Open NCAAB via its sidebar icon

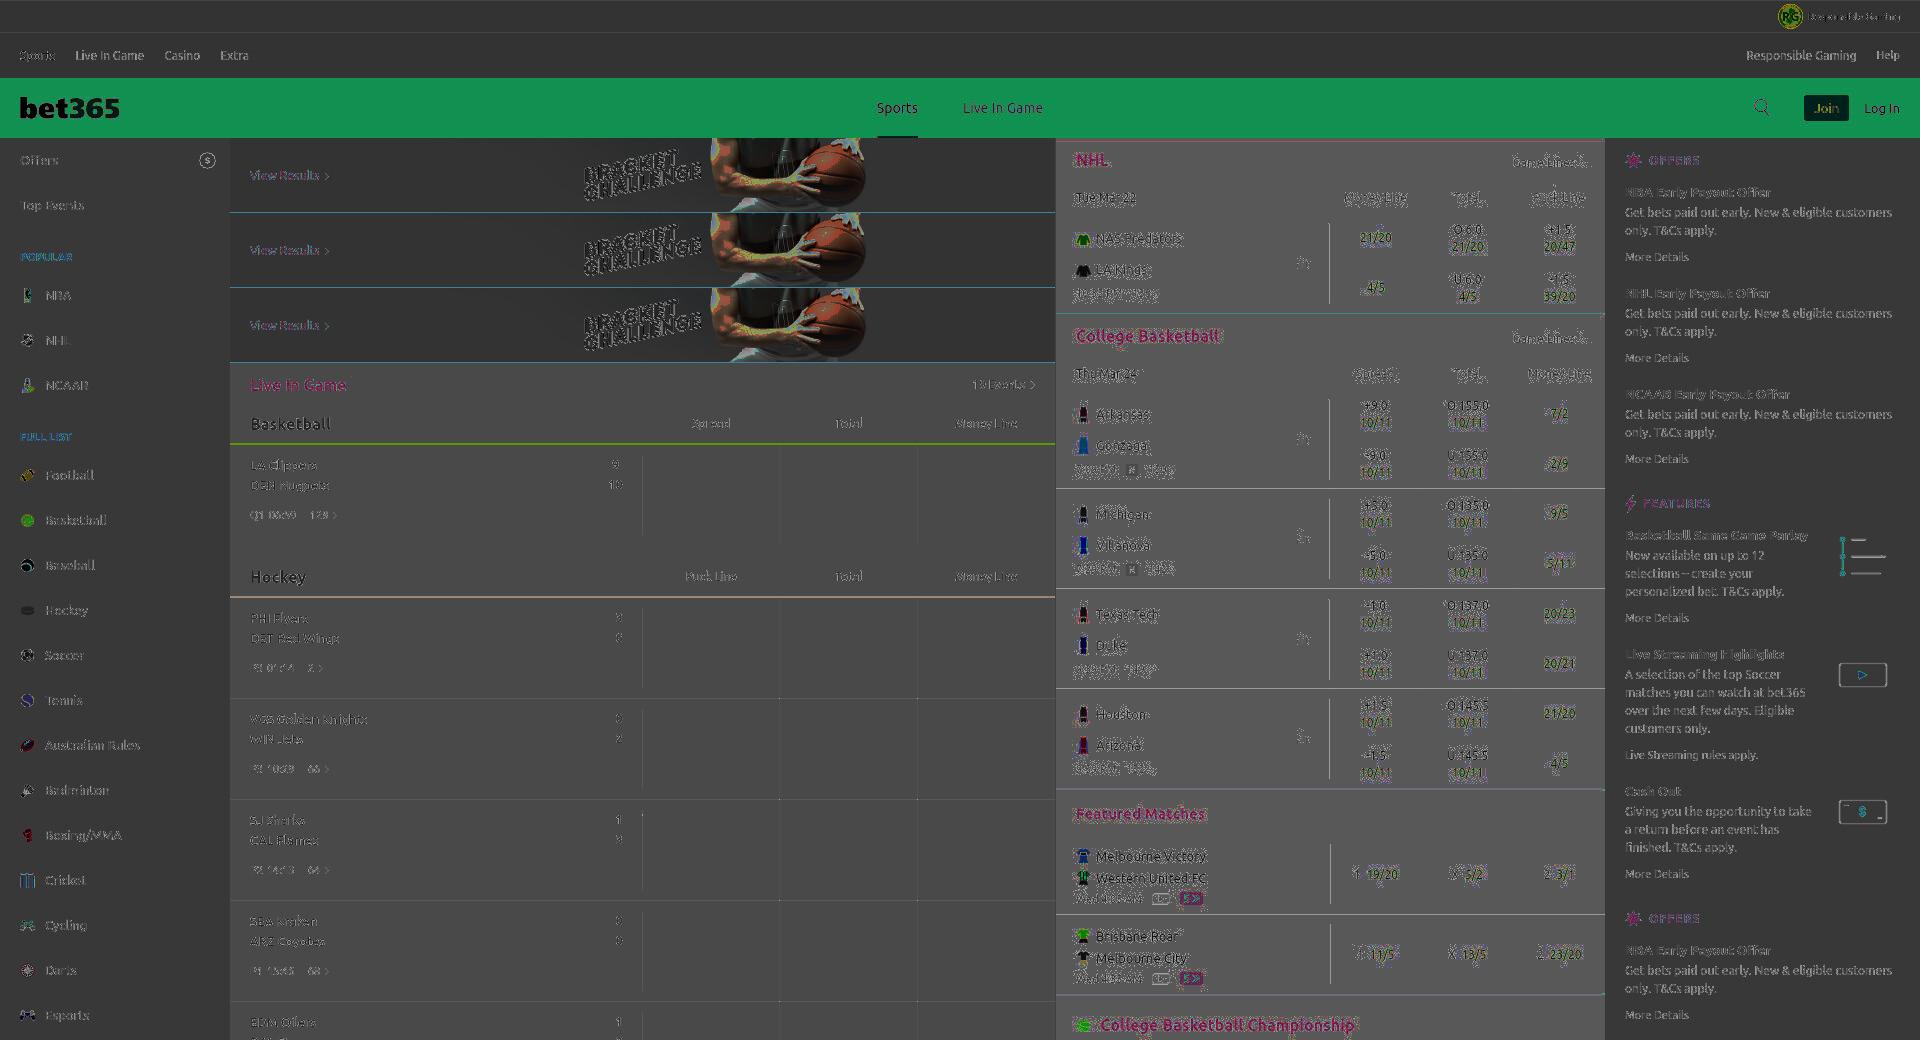(28, 385)
